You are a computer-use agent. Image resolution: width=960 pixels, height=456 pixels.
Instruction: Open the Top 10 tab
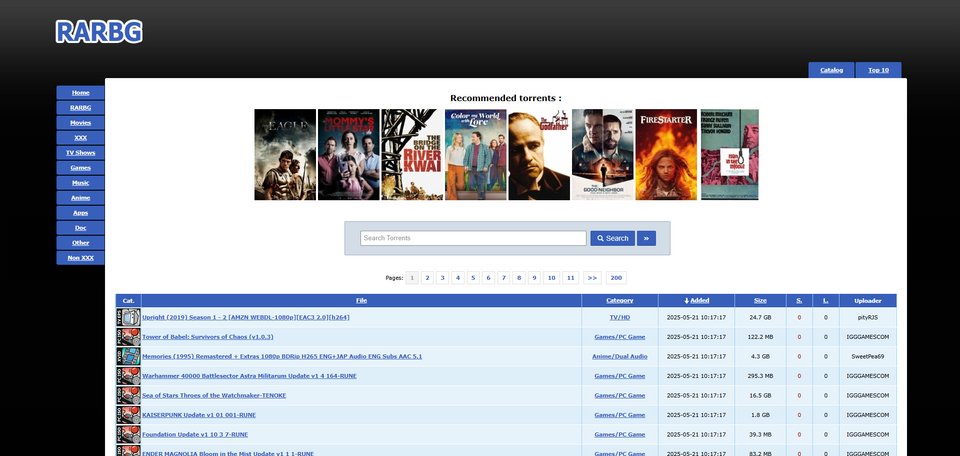click(x=879, y=70)
